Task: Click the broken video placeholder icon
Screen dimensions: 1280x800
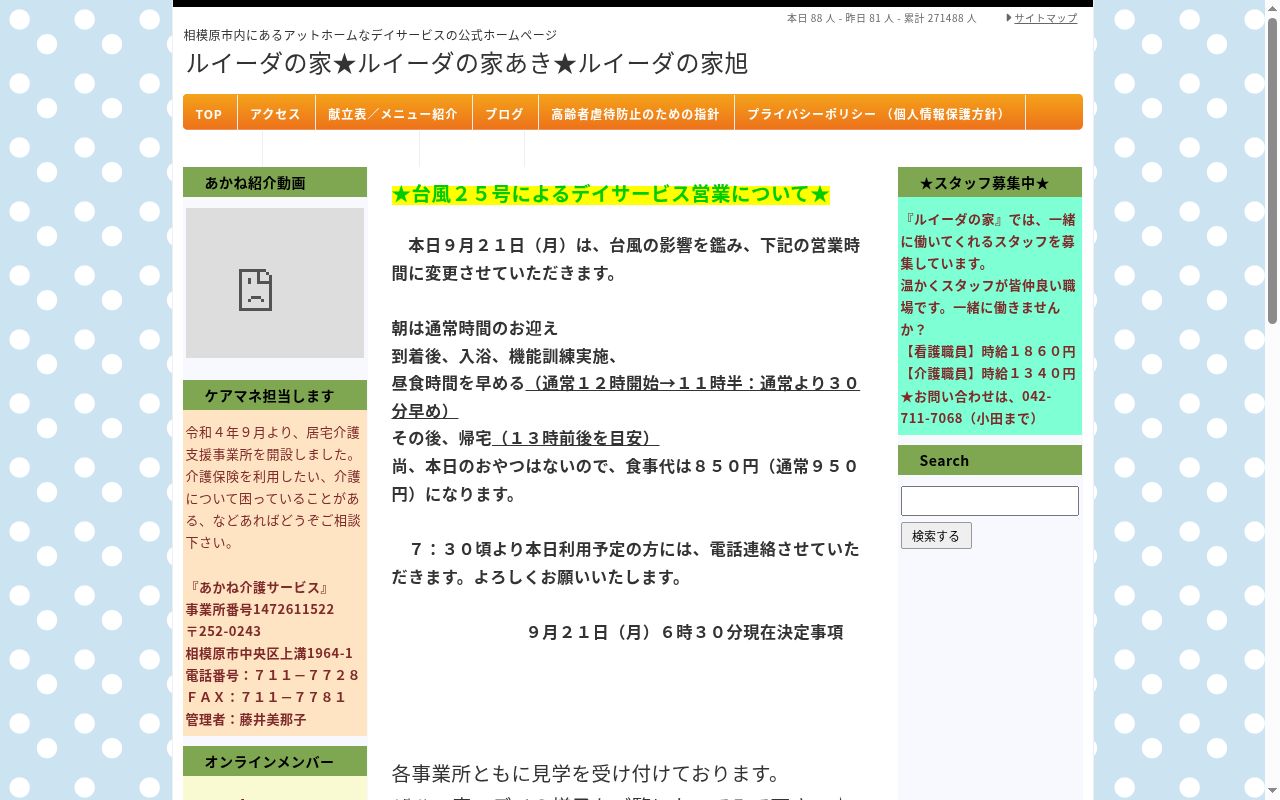Action: 256,290
